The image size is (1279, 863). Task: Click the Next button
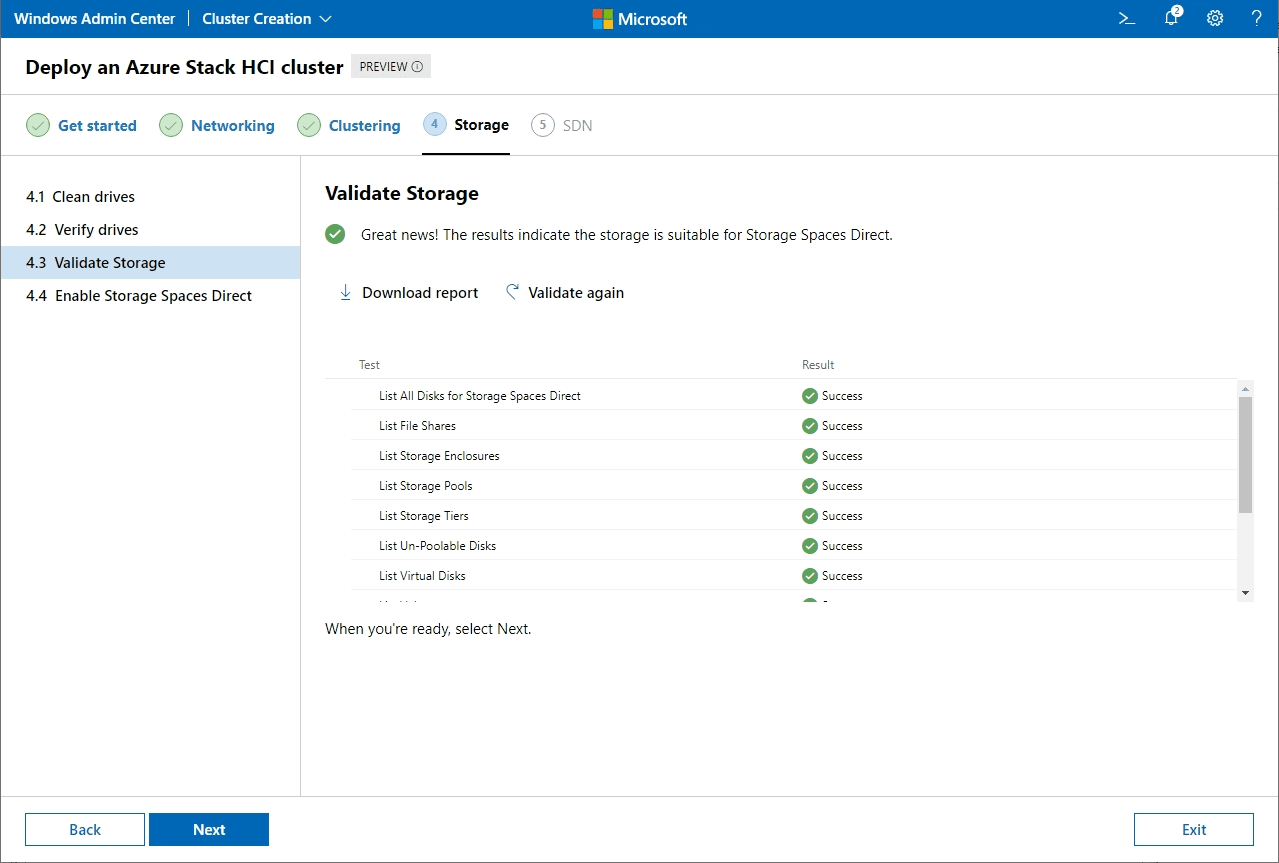click(x=209, y=829)
